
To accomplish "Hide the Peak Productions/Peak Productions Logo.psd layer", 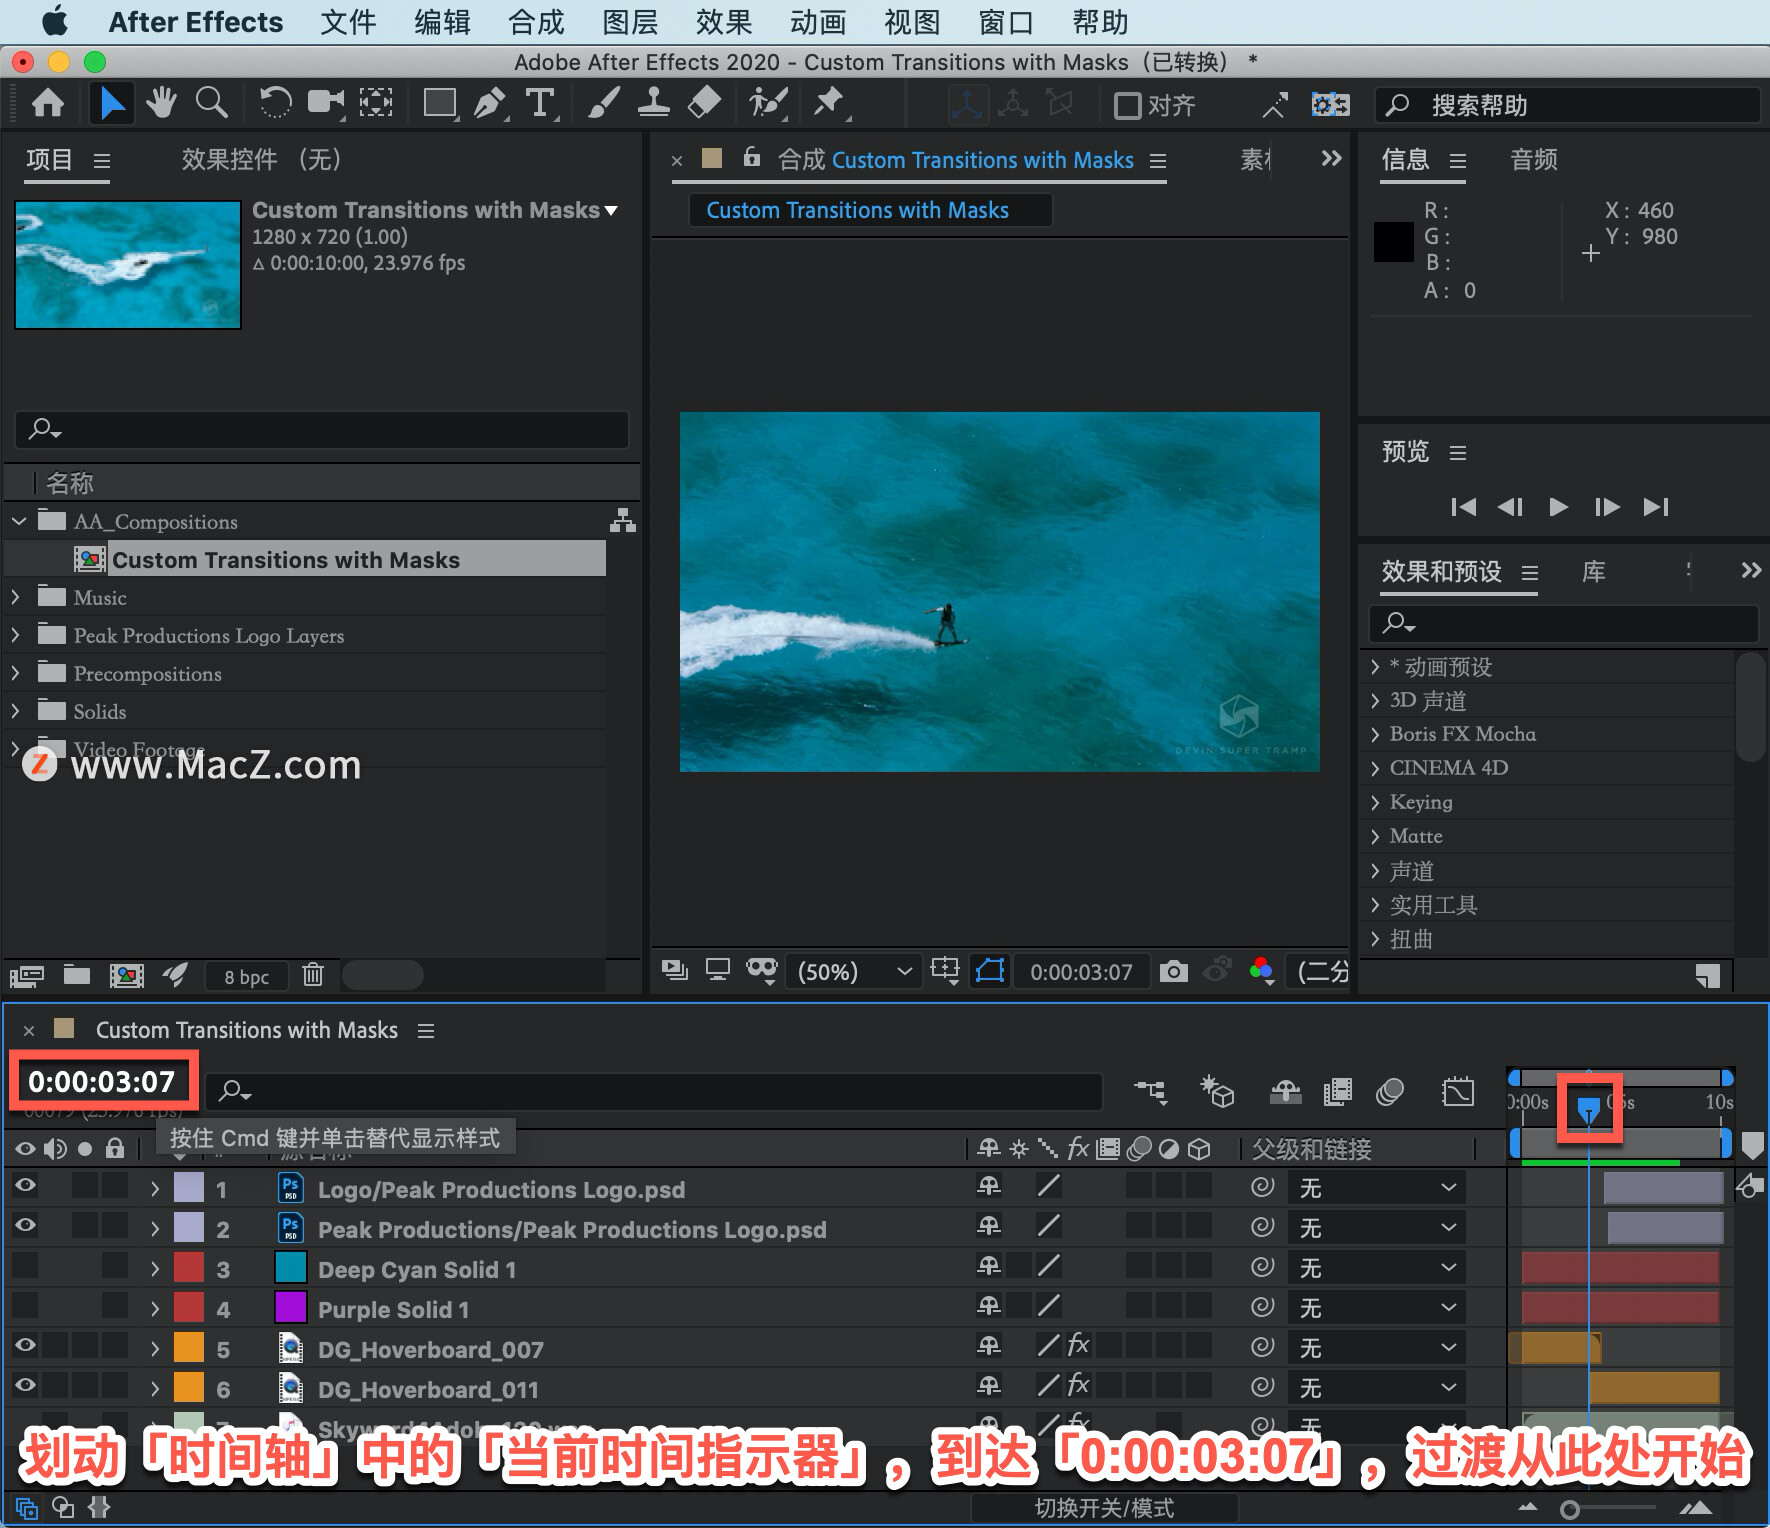I will 25,1226.
